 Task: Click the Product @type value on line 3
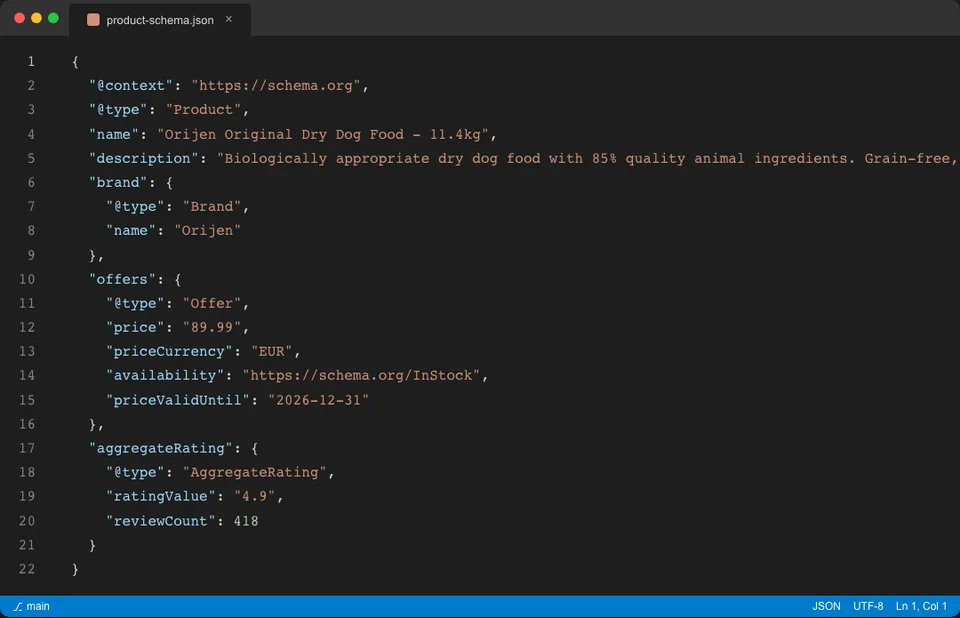pyautogui.click(x=203, y=109)
